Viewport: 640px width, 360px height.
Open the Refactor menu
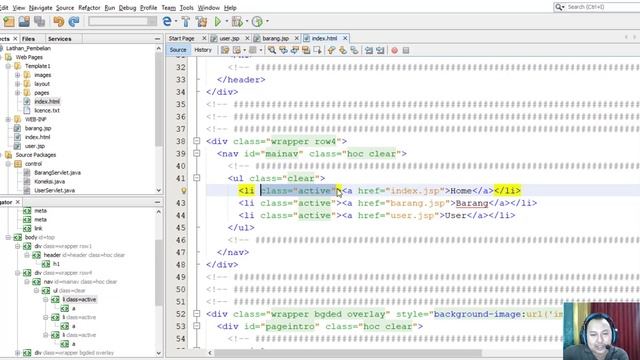click(89, 8)
